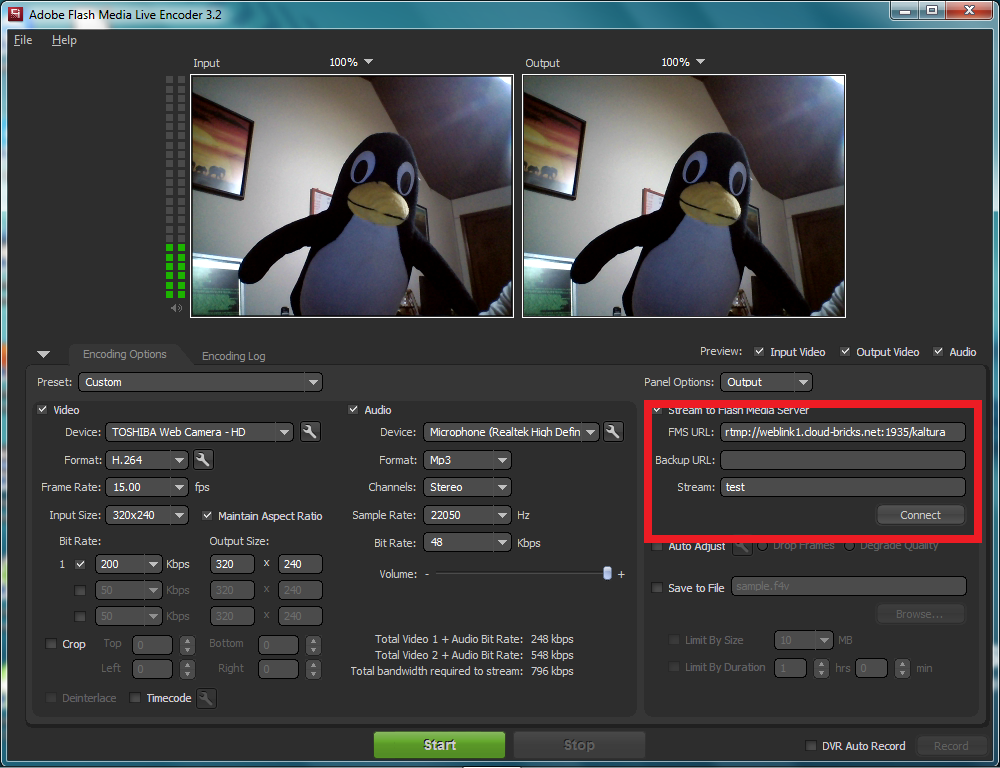Open Output preview zoom dropdown
The width and height of the screenshot is (1000, 768).
click(683, 62)
